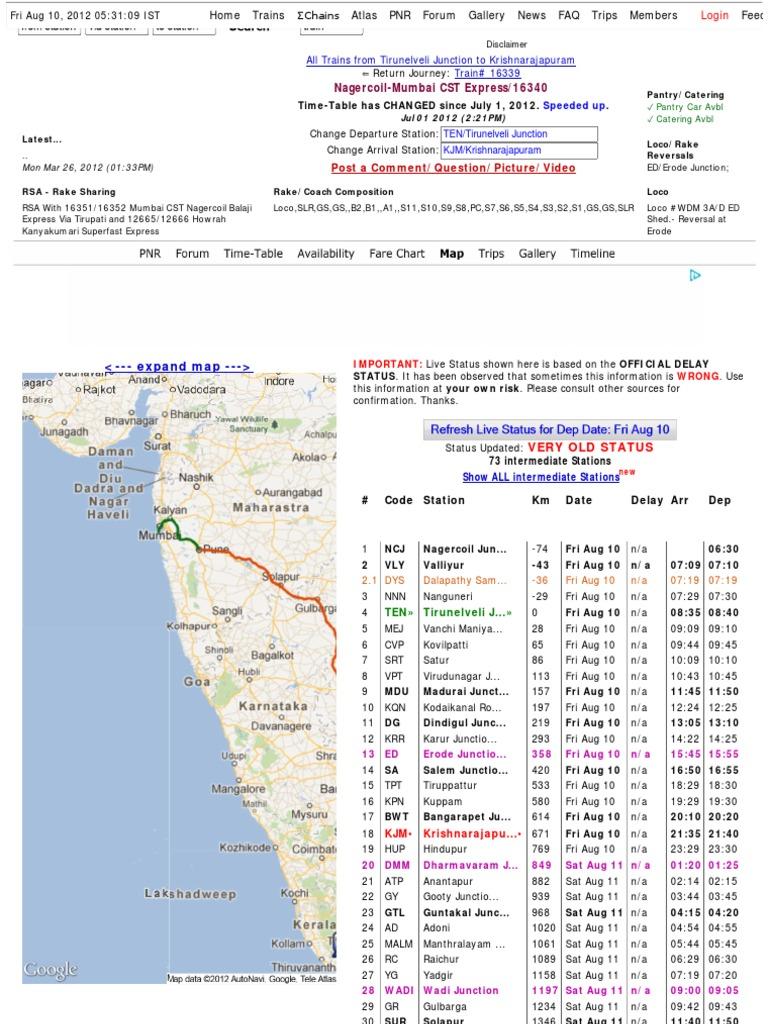This screenshot has width=768, height=1024.
Task: Open the ΣChains menu item
Action: (x=318, y=15)
